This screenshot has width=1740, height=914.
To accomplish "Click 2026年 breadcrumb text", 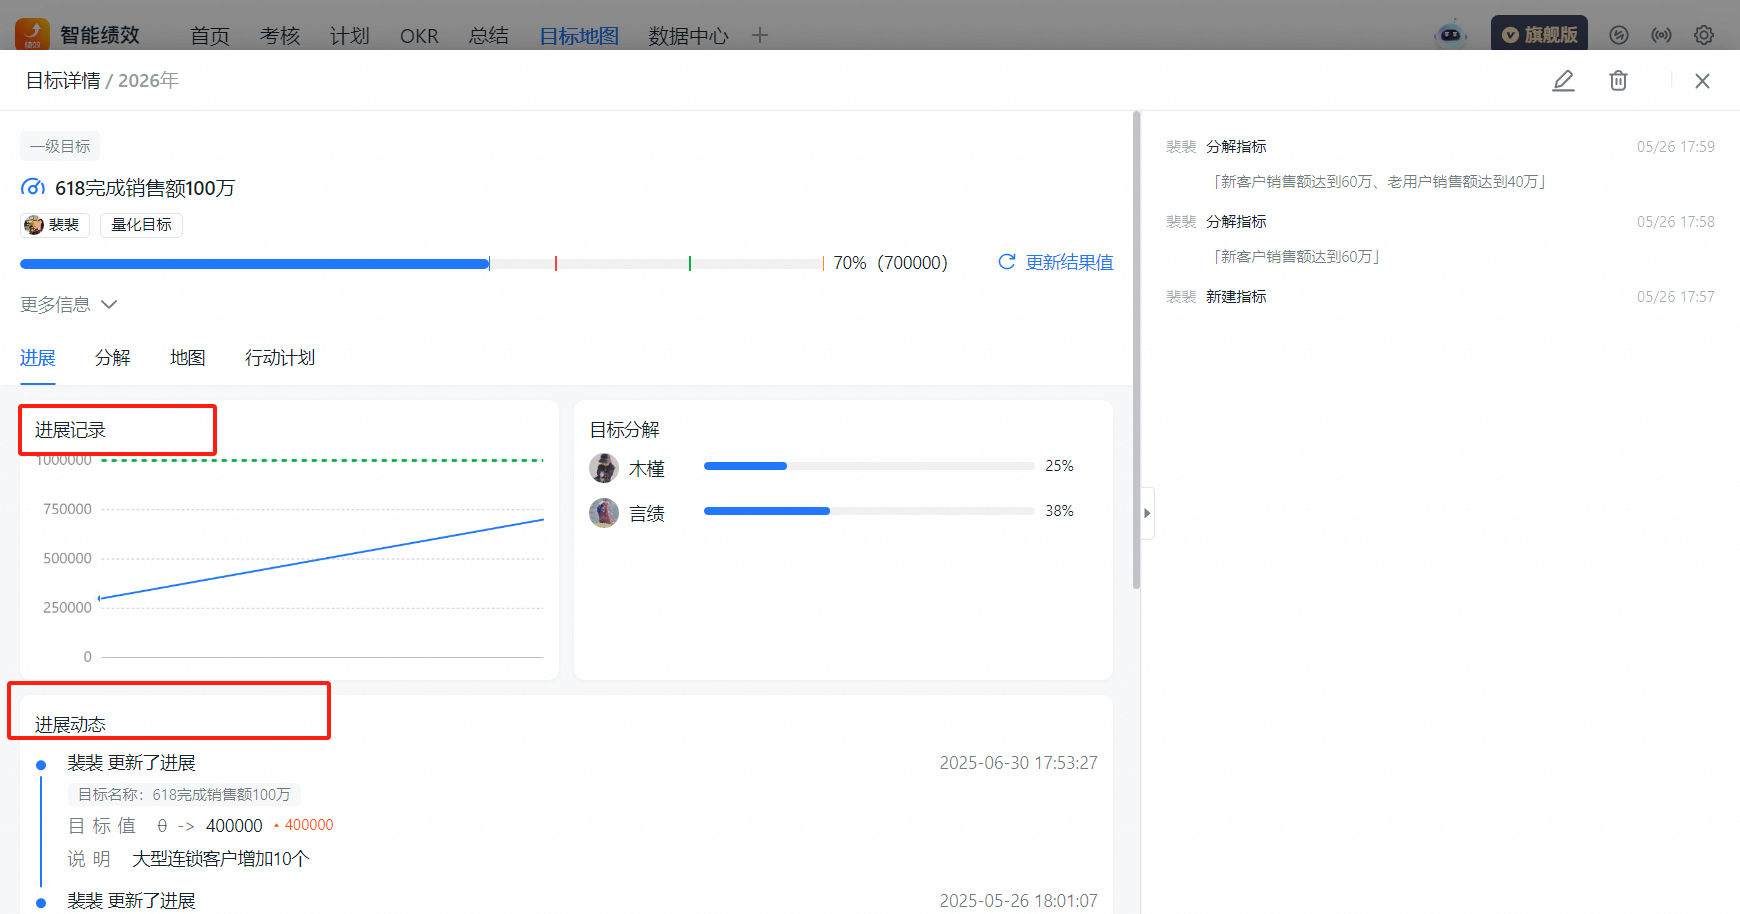I will 148,81.
